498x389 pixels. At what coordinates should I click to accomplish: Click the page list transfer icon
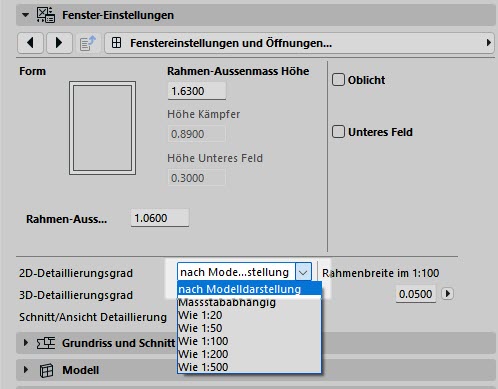coord(88,43)
